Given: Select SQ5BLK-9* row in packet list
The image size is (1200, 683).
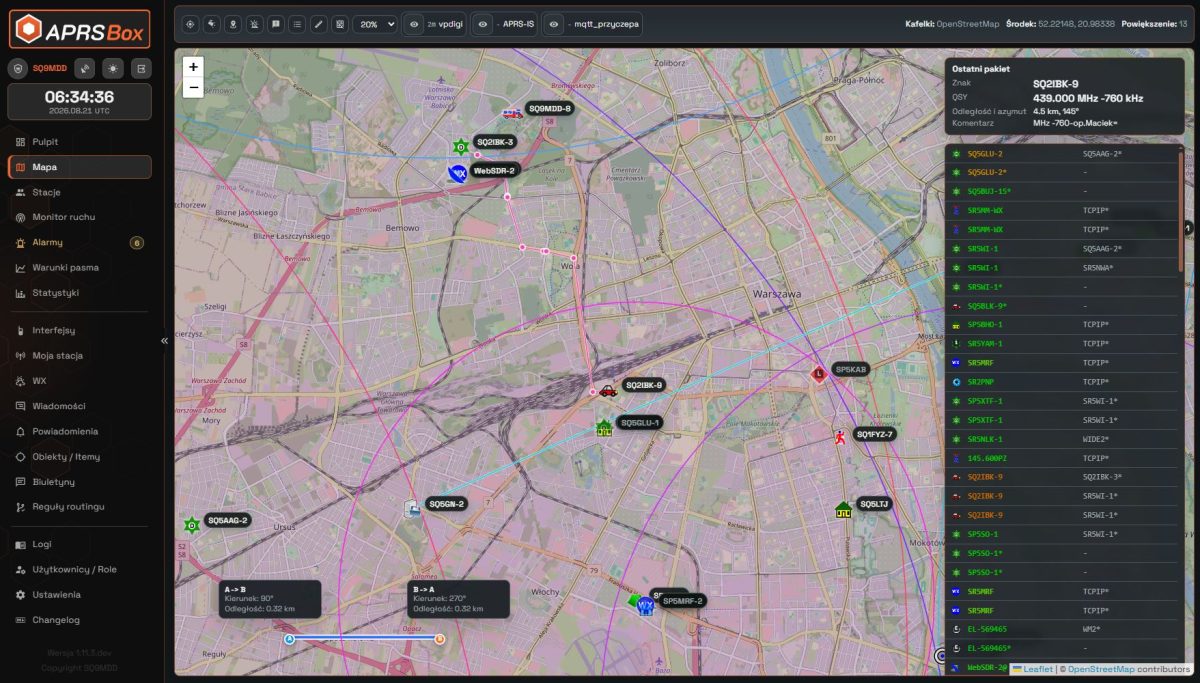Looking at the screenshot, I should tap(1063, 306).
